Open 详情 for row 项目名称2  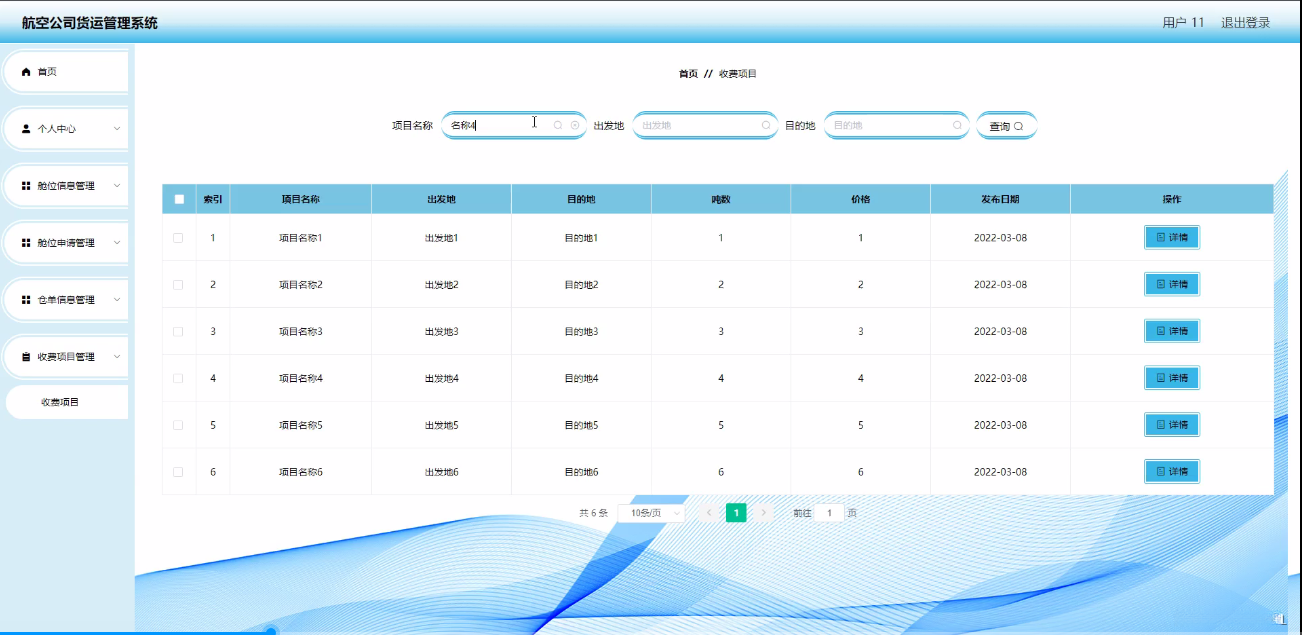click(1172, 284)
